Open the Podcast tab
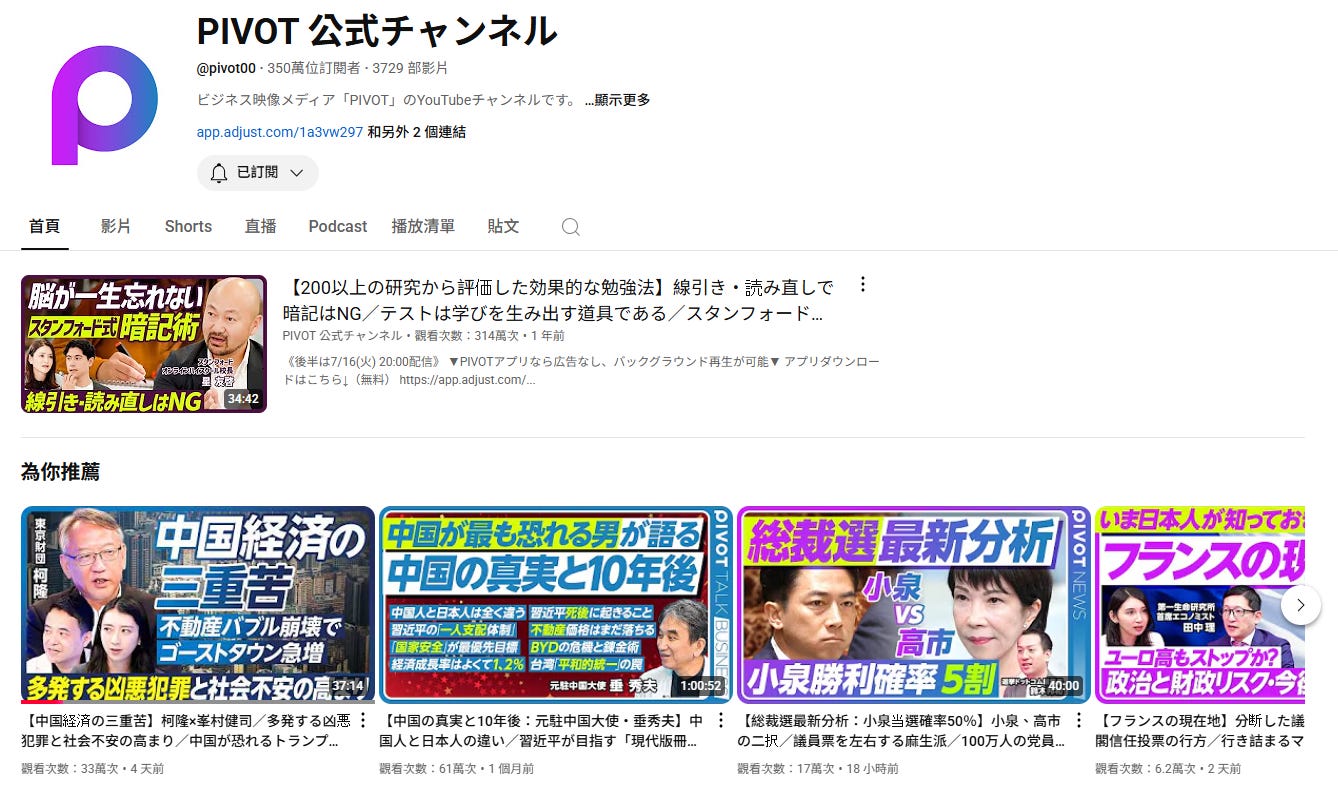Image resolution: width=1338 pixels, height=793 pixels. (x=338, y=226)
